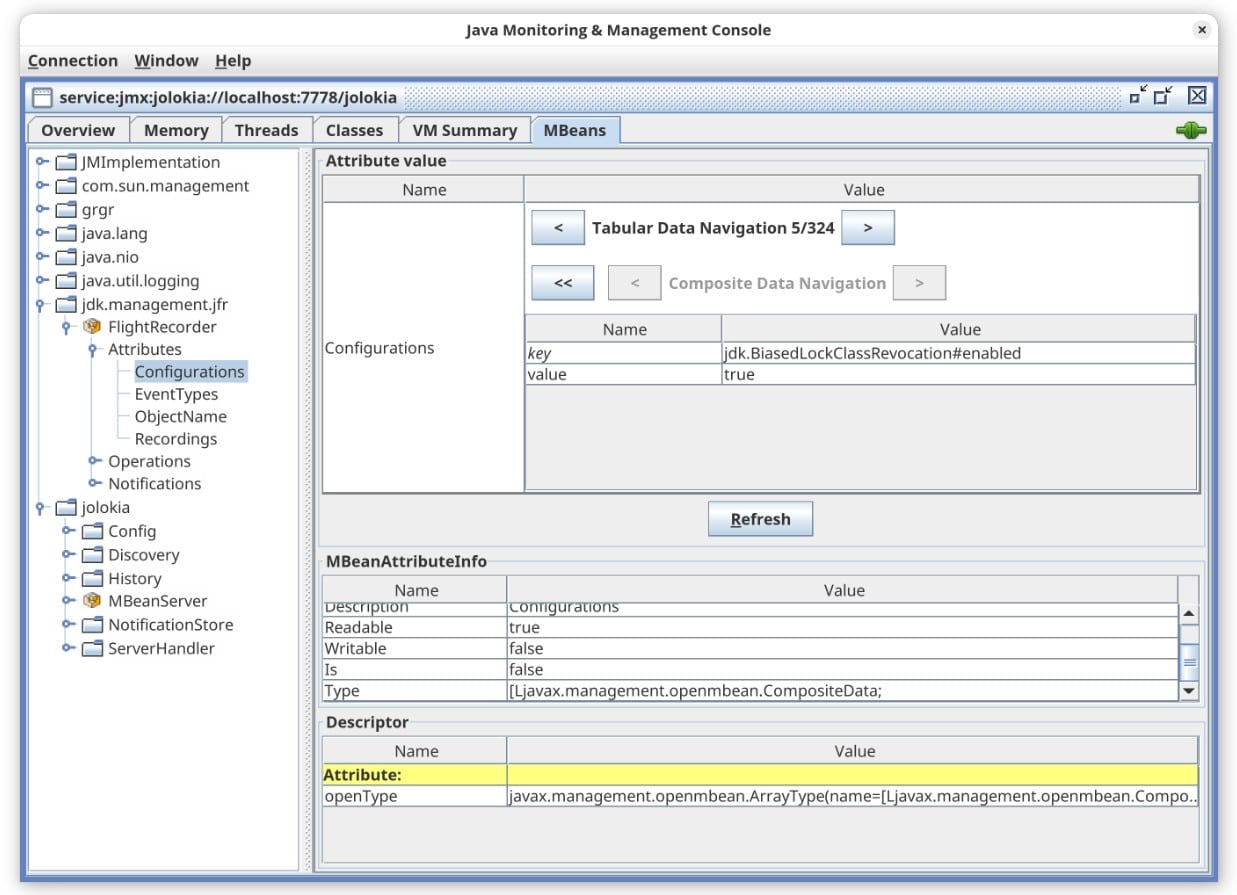The image size is (1237, 895).
Task: Close the jolokia connection frame
Action: tap(1197, 96)
